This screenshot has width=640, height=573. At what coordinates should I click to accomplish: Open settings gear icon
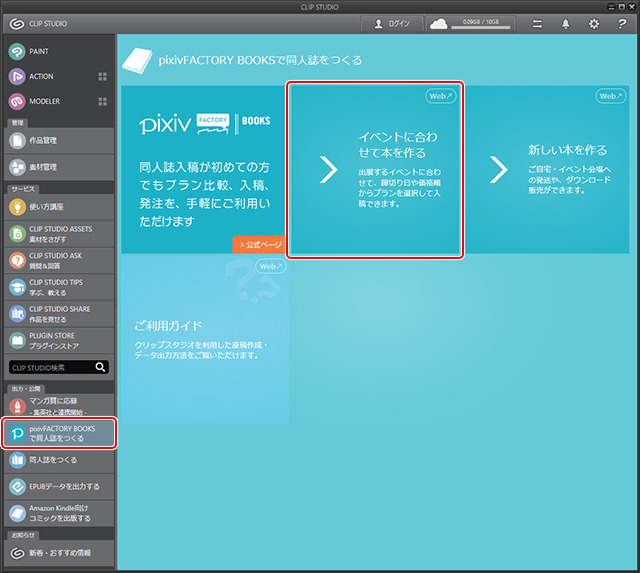(593, 24)
